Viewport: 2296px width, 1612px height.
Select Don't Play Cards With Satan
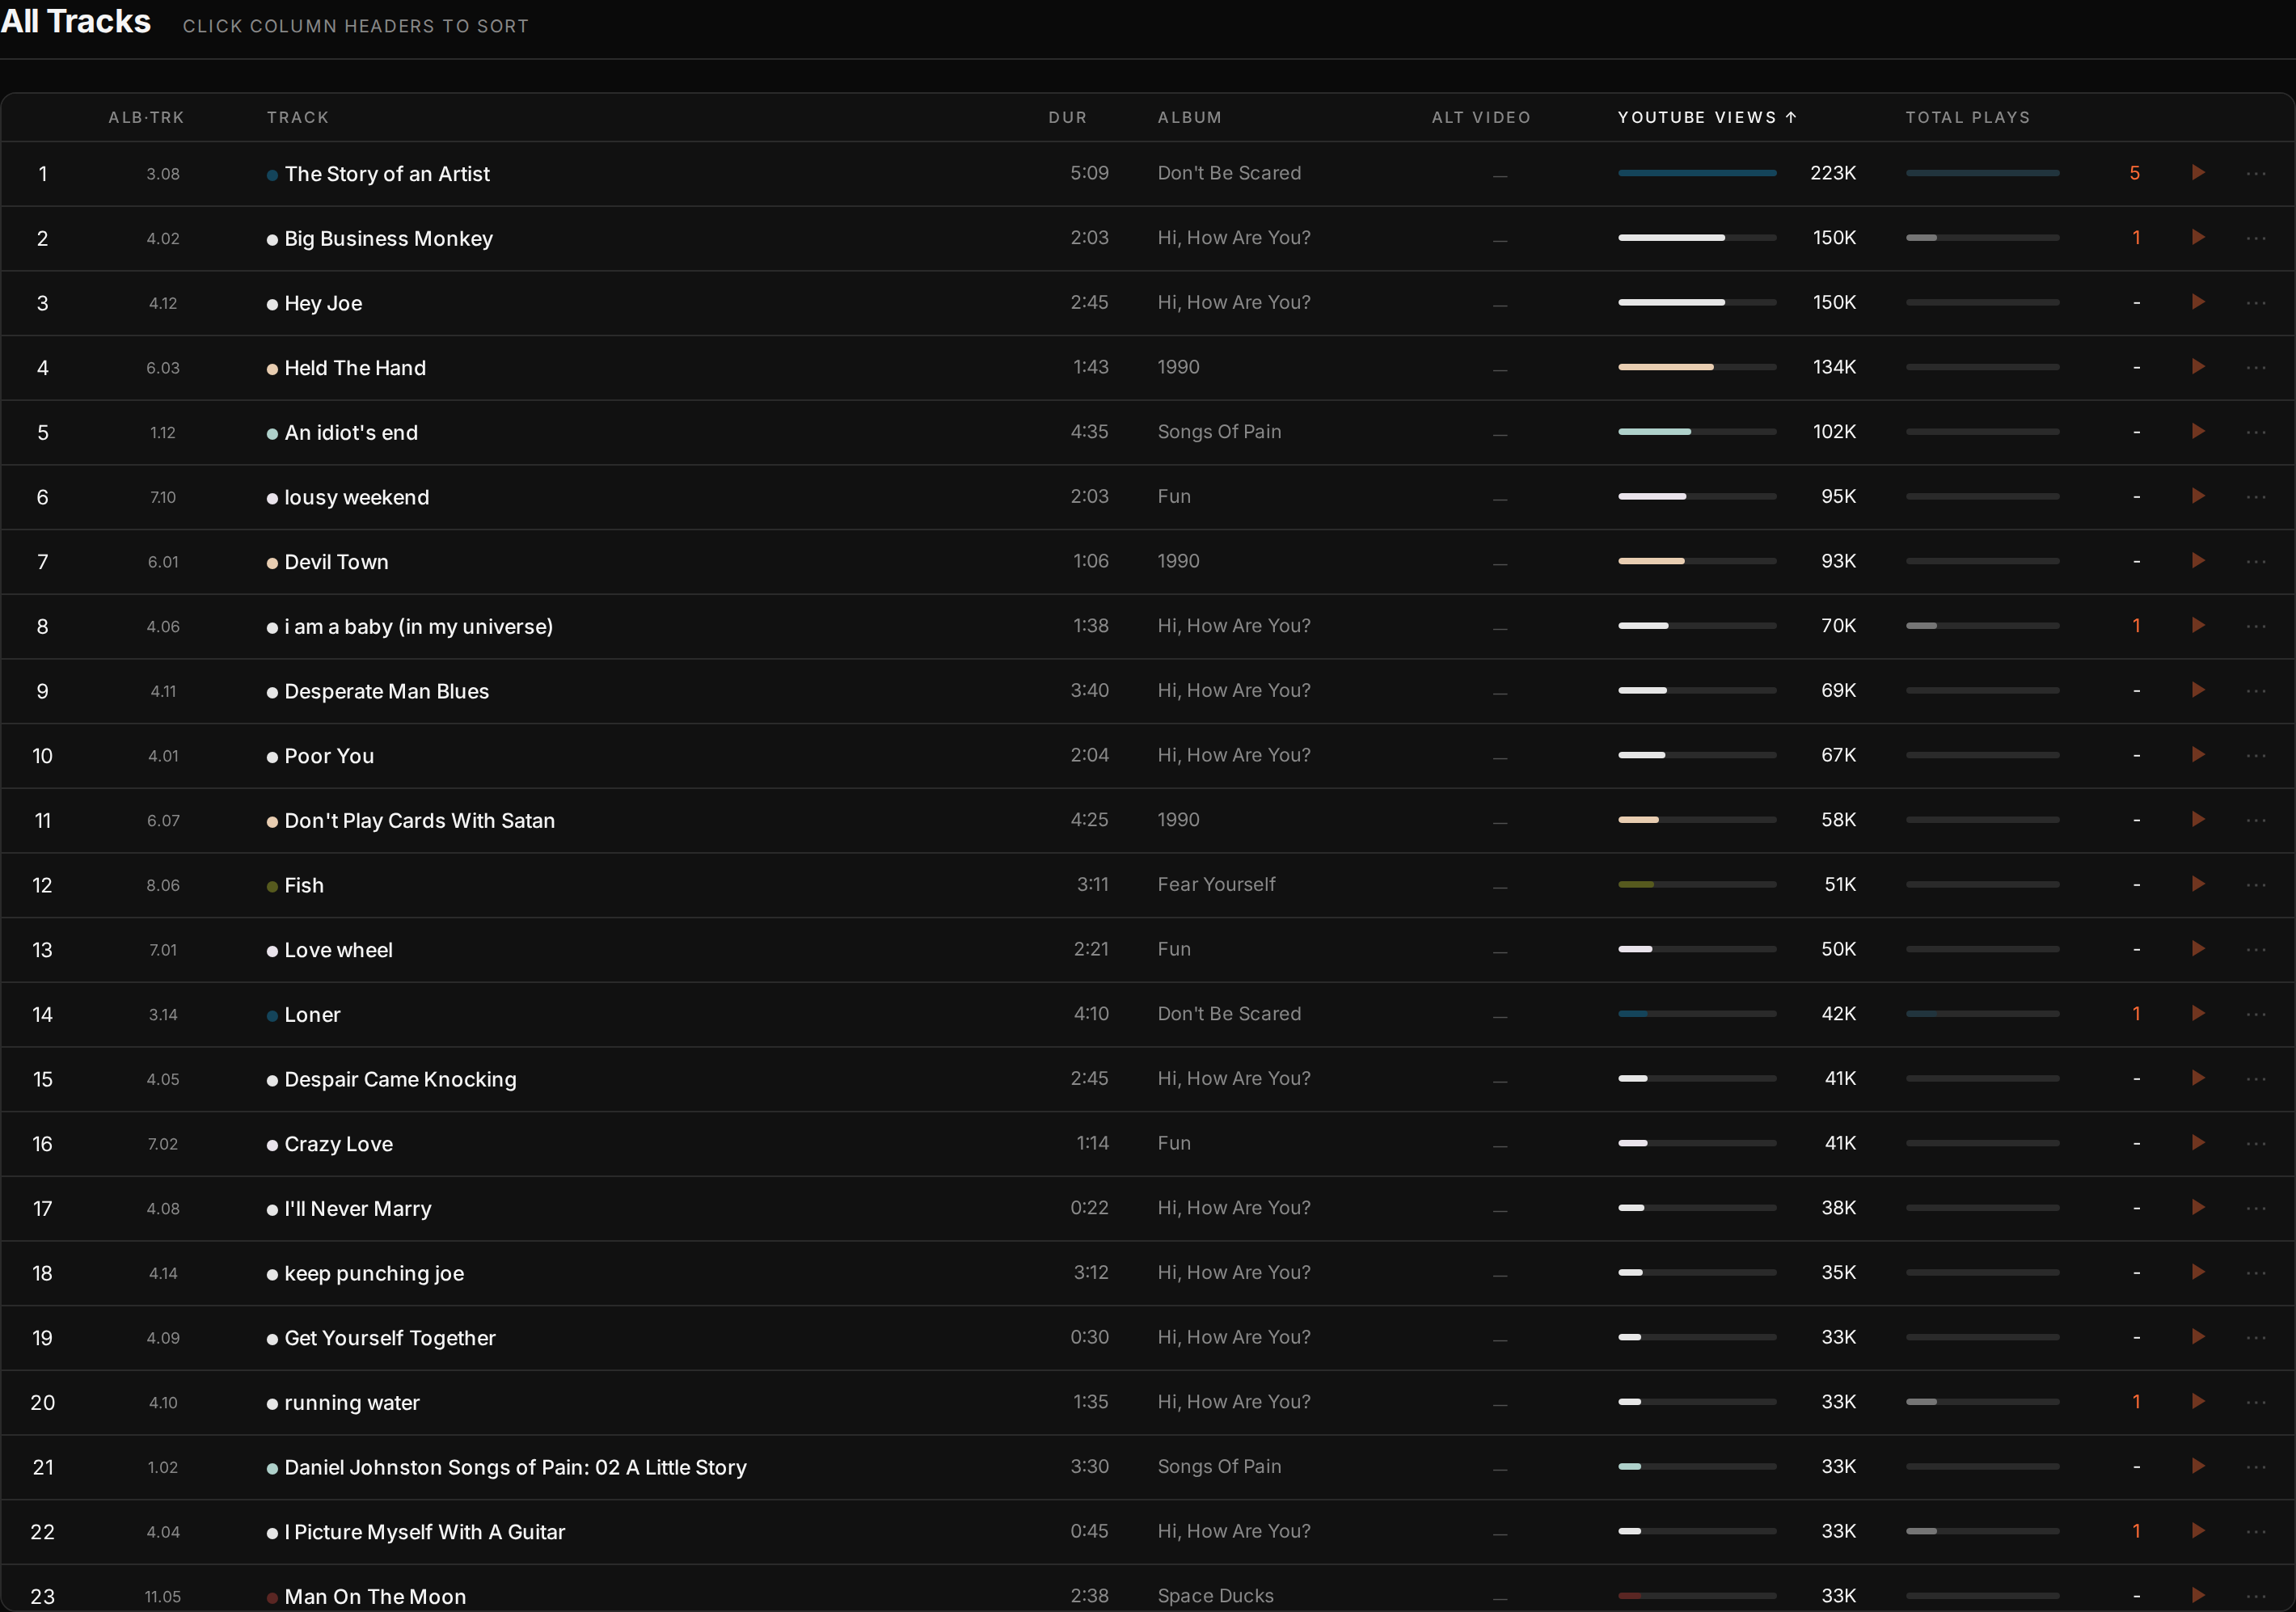pyautogui.click(x=419, y=820)
